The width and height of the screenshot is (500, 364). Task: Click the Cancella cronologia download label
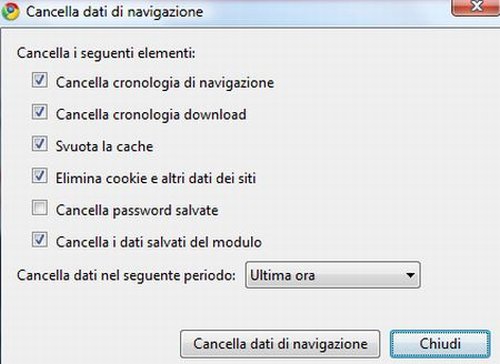tap(151, 115)
